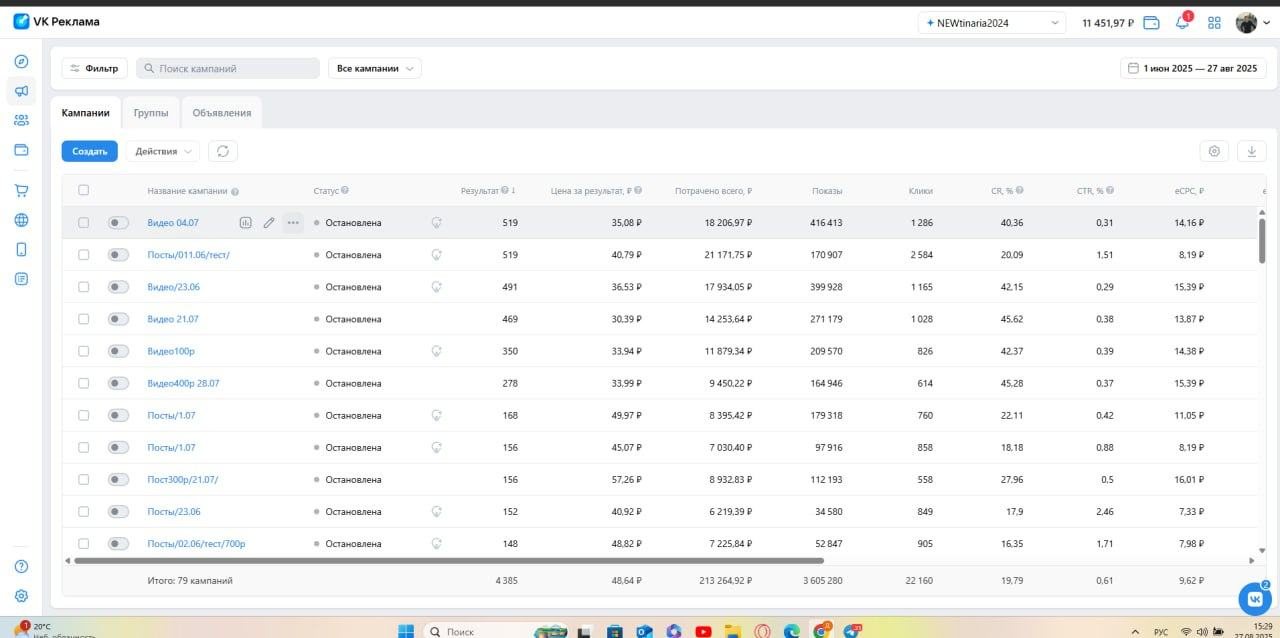Image resolution: width=1280 pixels, height=638 pixels.
Task: Enable the toggle for Видео100р campaign
Action: 118,351
